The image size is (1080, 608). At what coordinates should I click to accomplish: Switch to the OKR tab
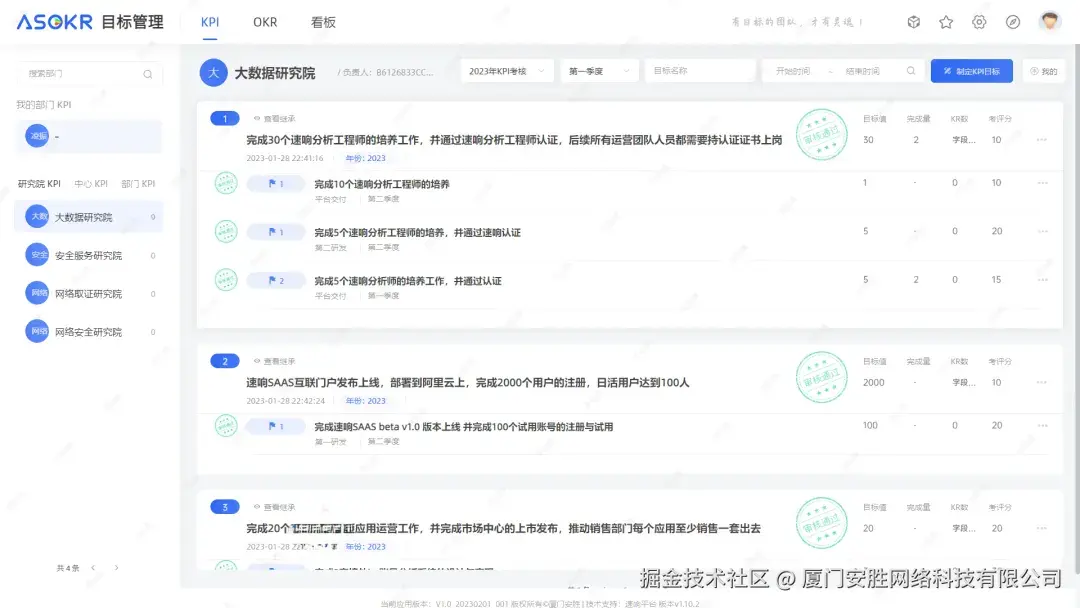[x=264, y=21]
